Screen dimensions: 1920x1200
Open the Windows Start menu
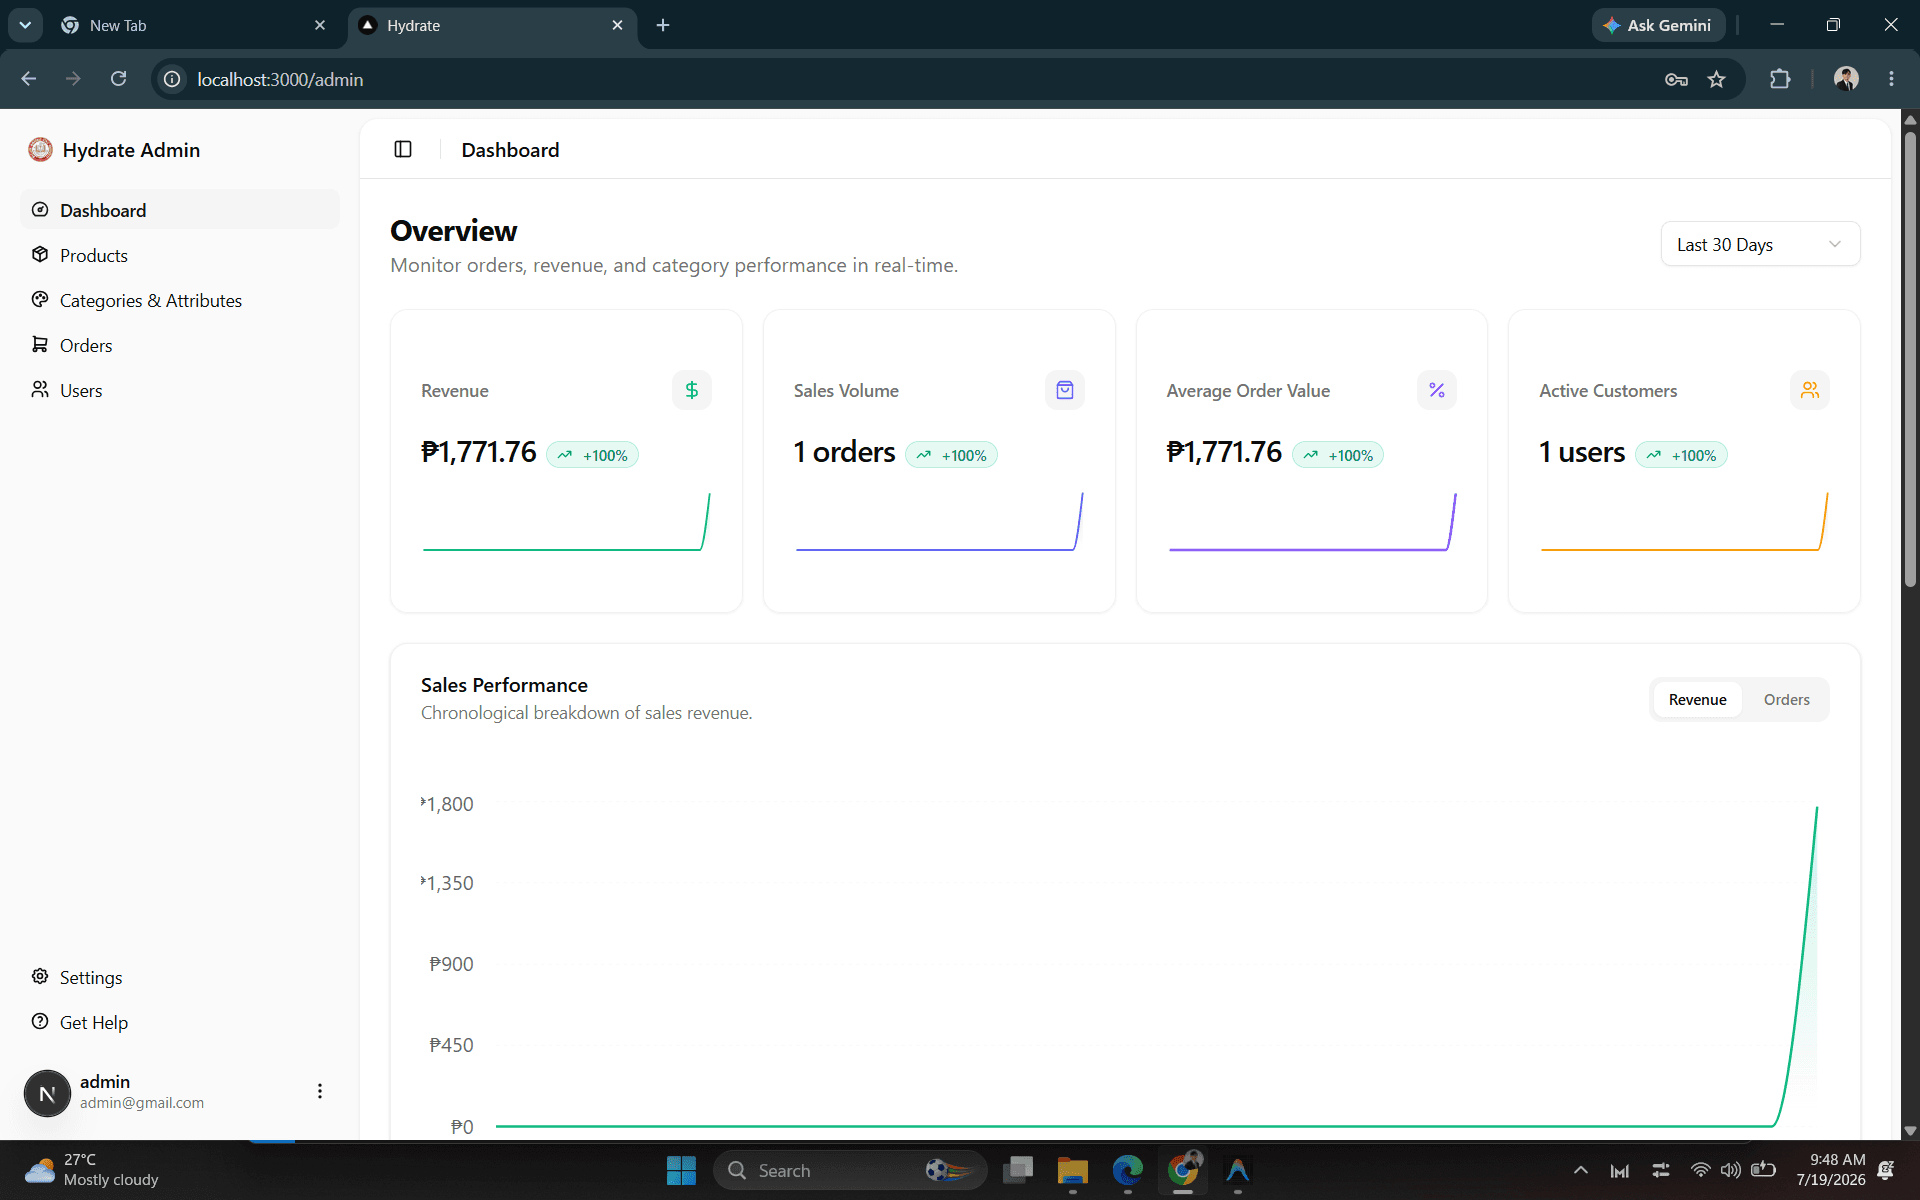681,1170
